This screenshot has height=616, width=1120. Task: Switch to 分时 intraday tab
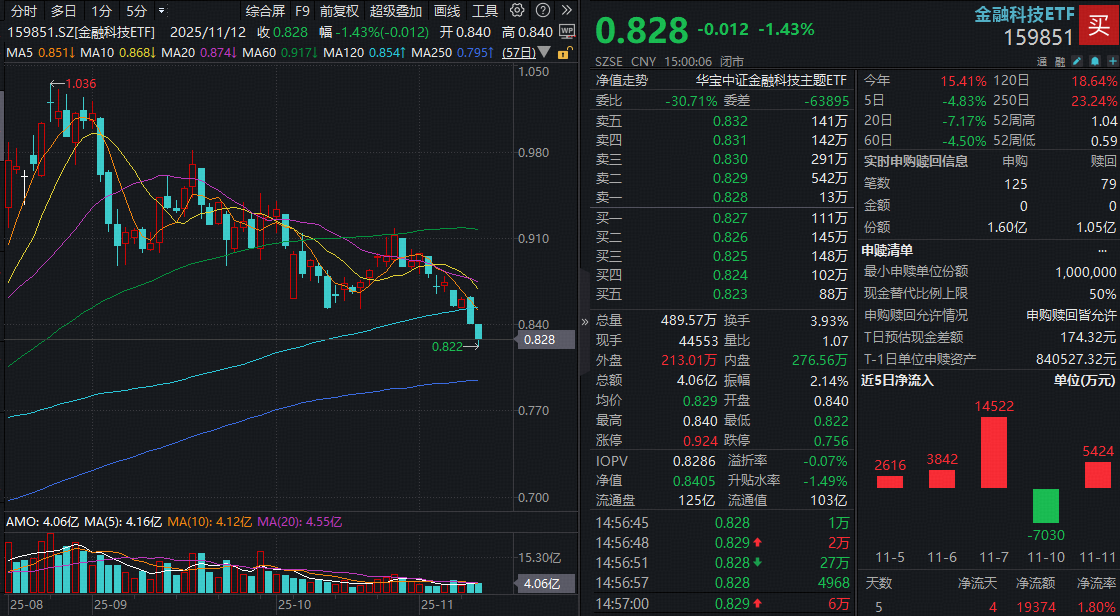click(24, 11)
